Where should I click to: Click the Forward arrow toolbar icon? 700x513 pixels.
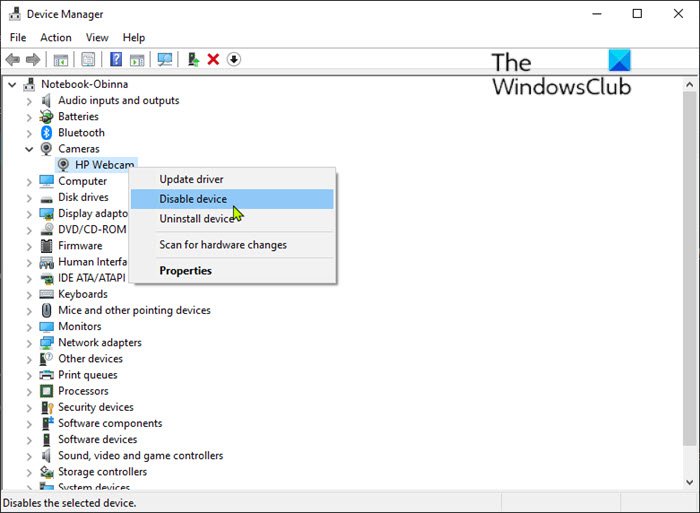(33, 59)
